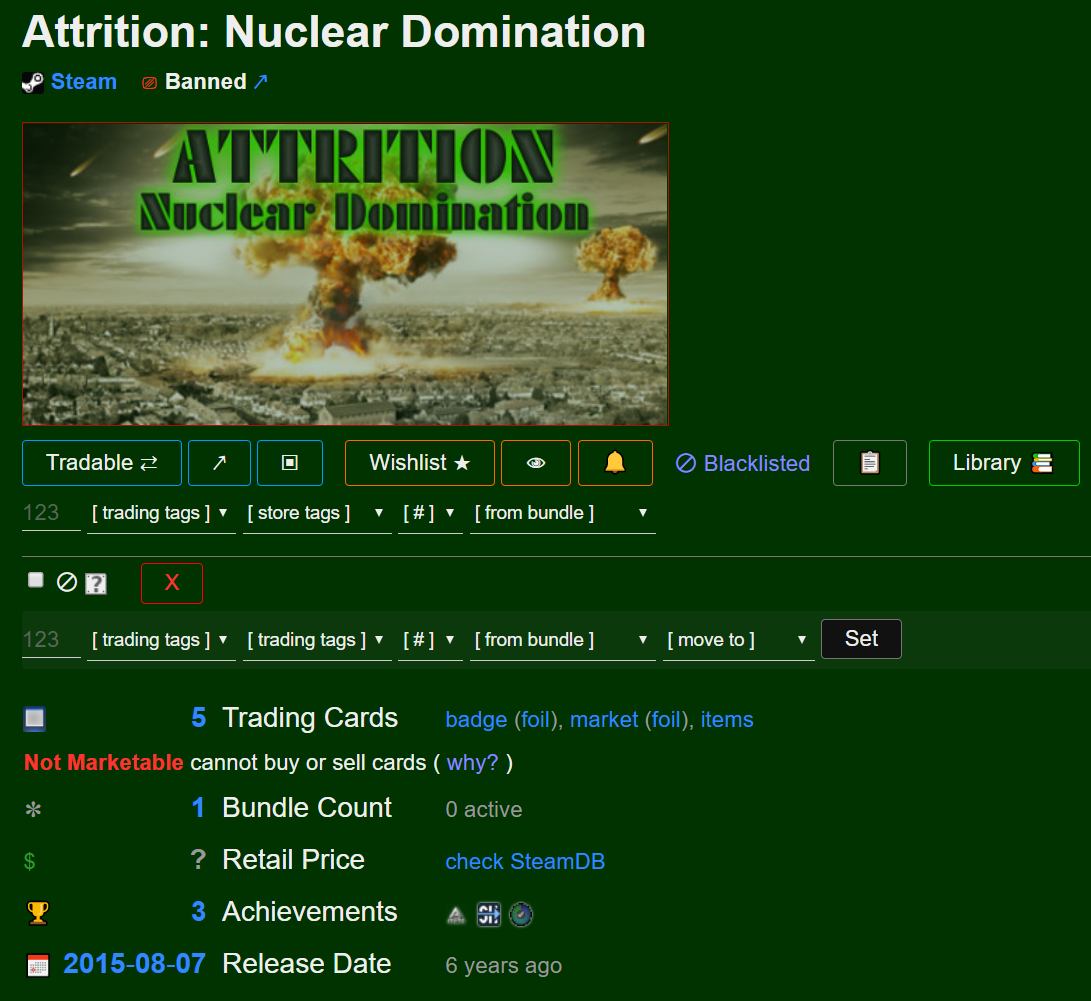
Task: Click the Banned status label
Action: click(206, 81)
